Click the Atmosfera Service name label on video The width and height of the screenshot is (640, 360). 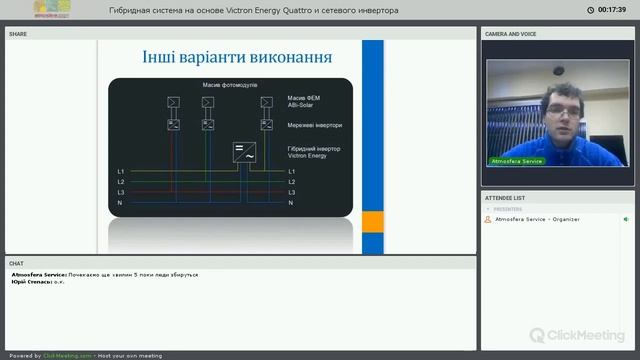pos(517,162)
